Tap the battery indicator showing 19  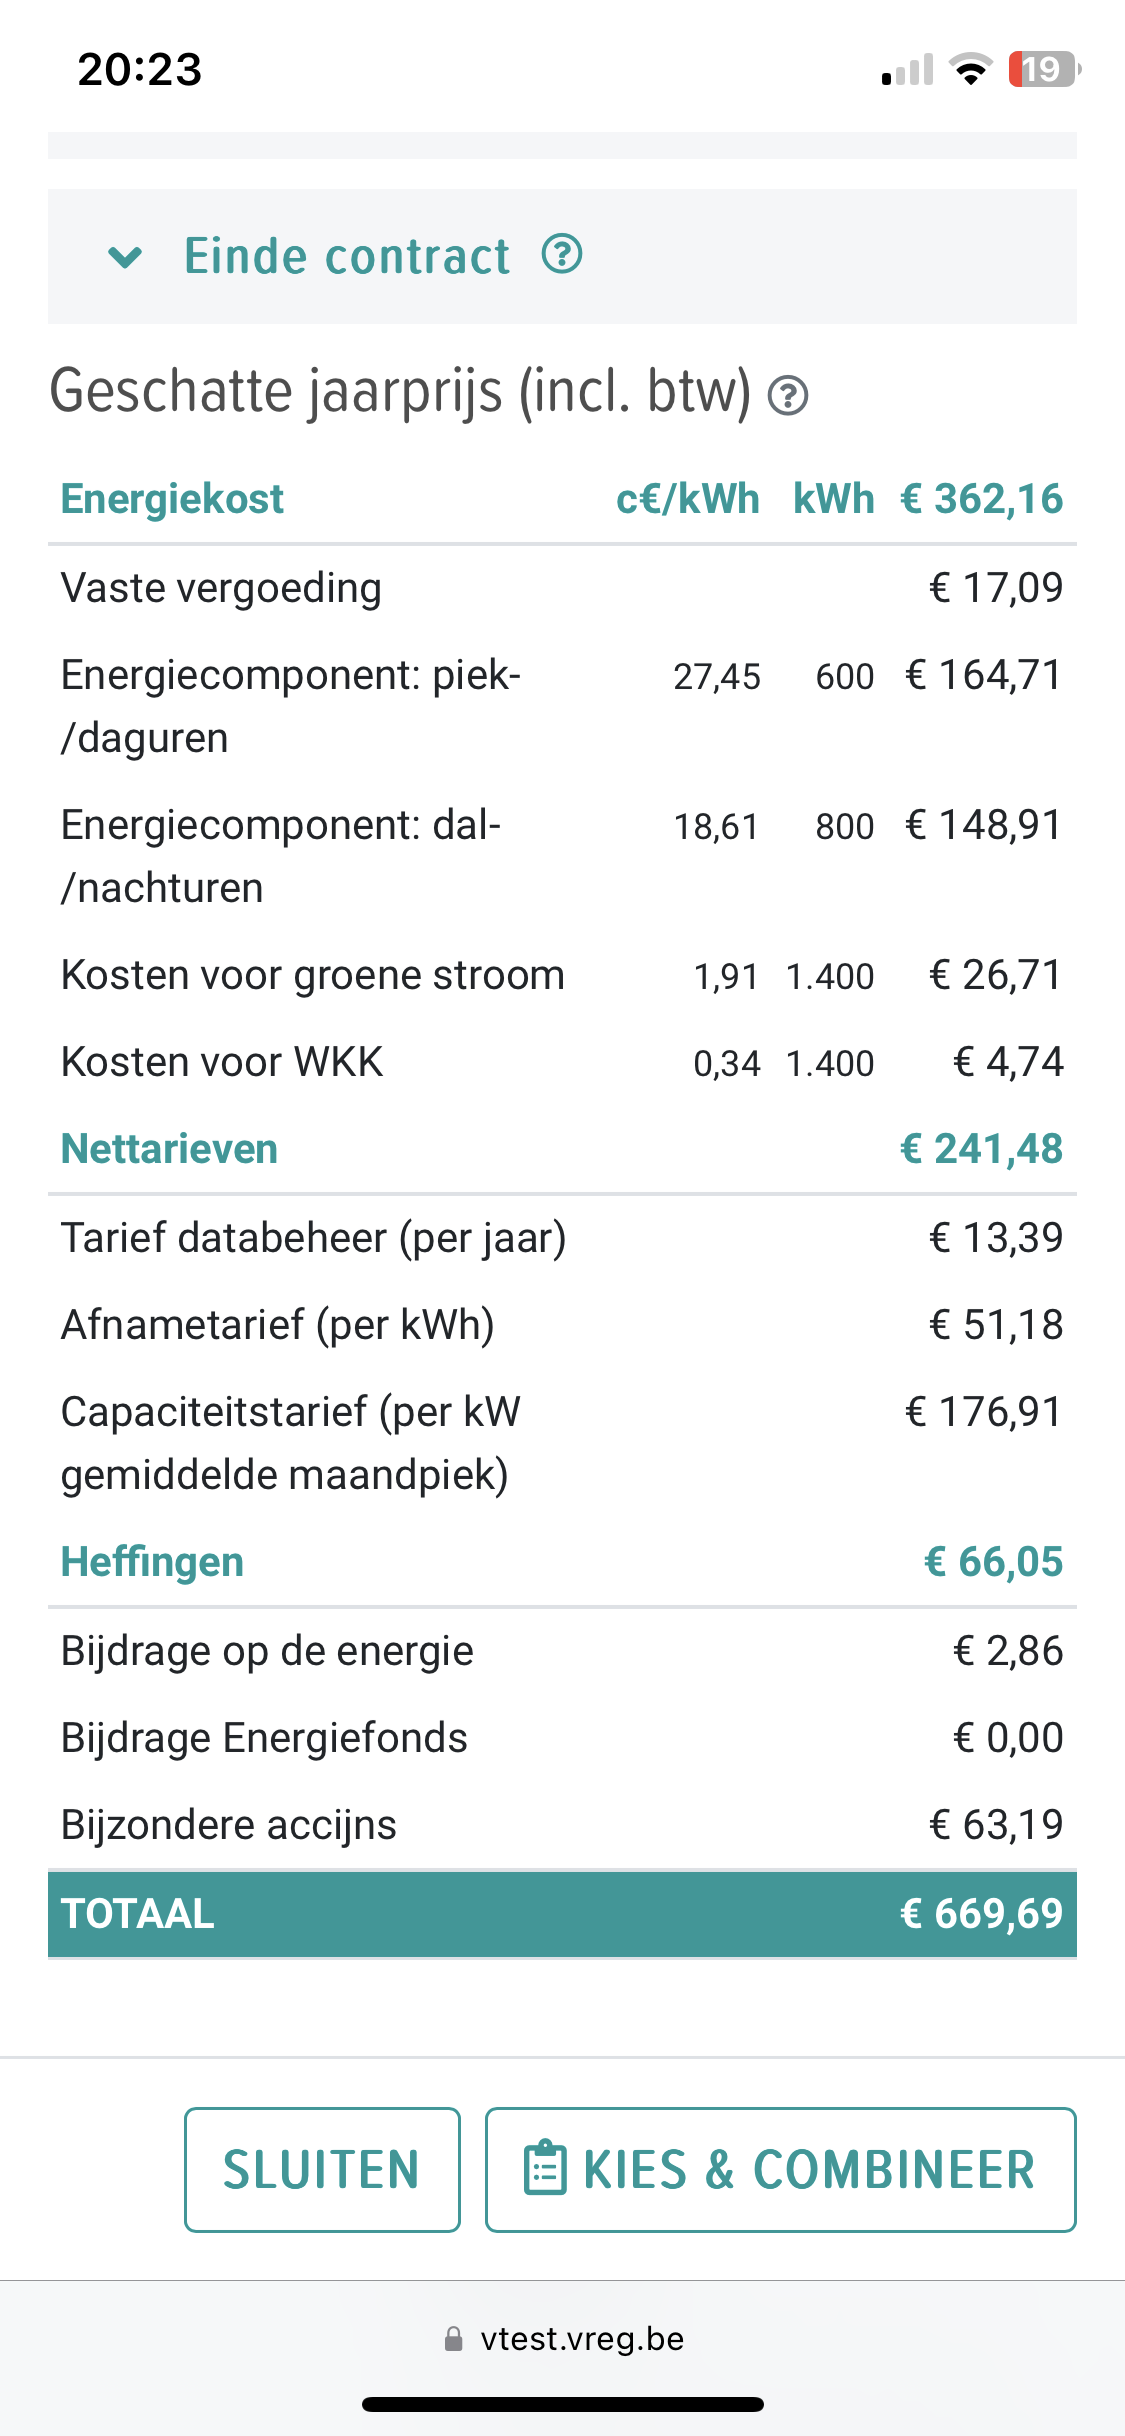[x=1043, y=69]
